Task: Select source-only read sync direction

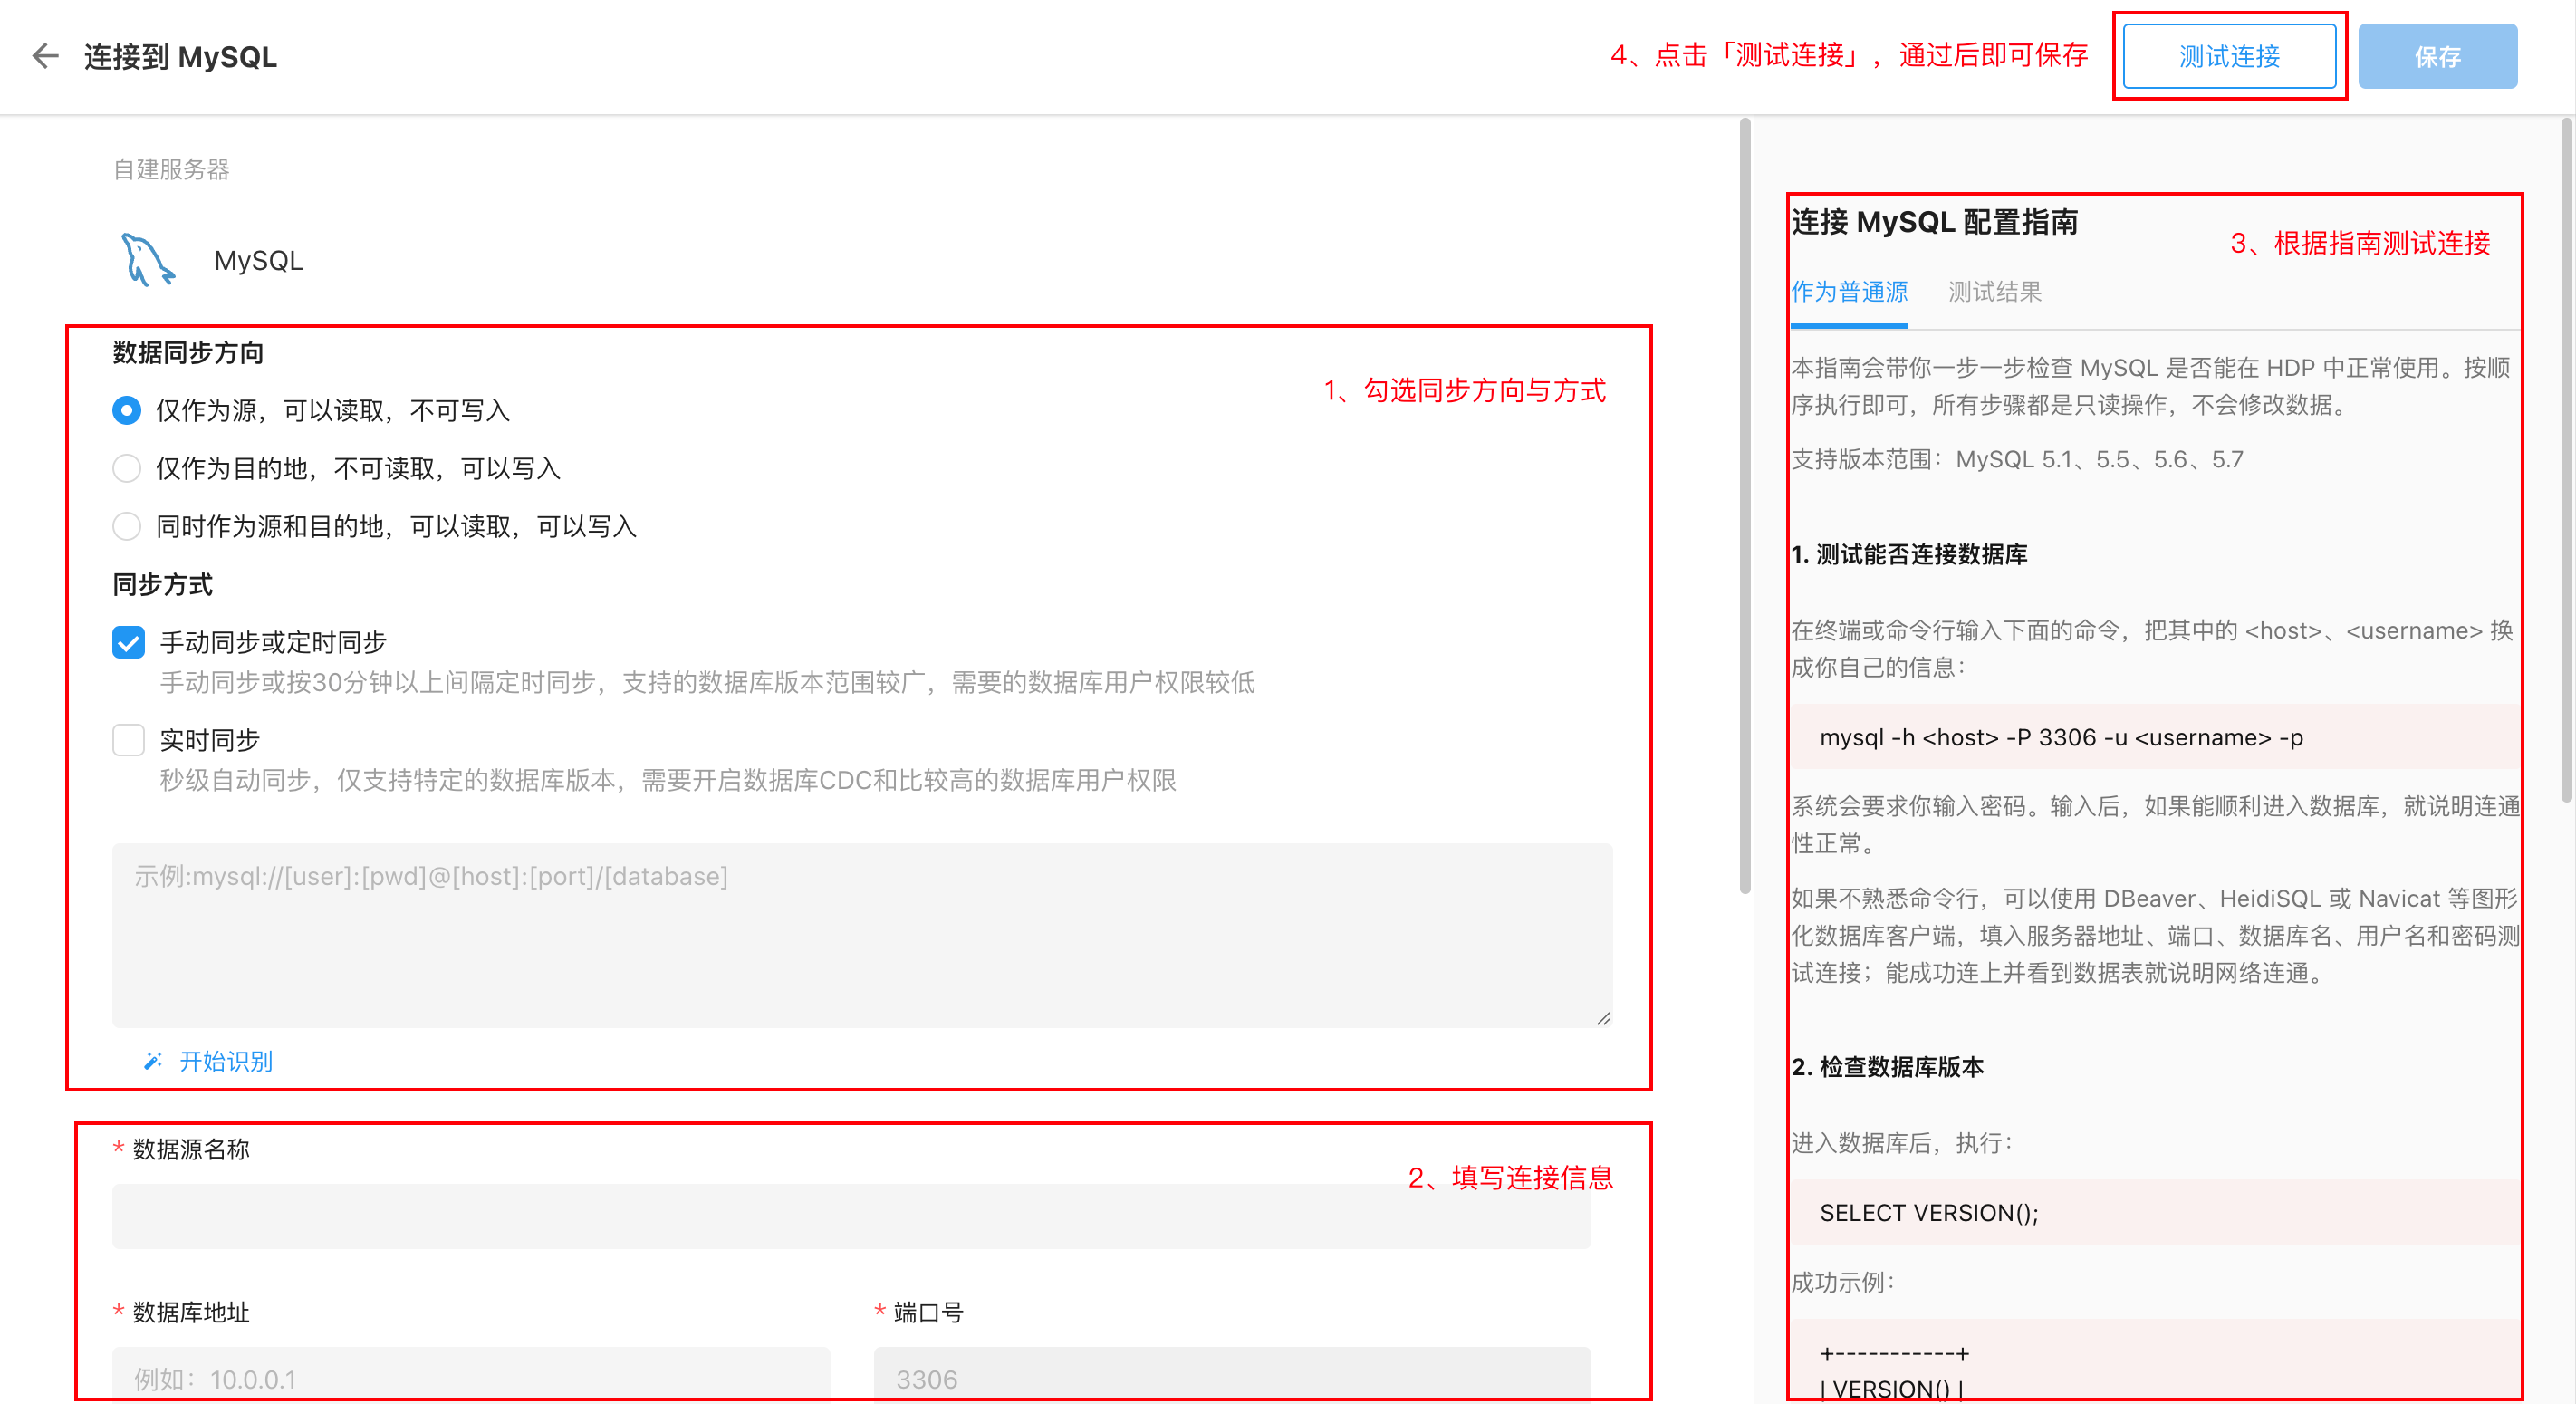Action: point(127,410)
